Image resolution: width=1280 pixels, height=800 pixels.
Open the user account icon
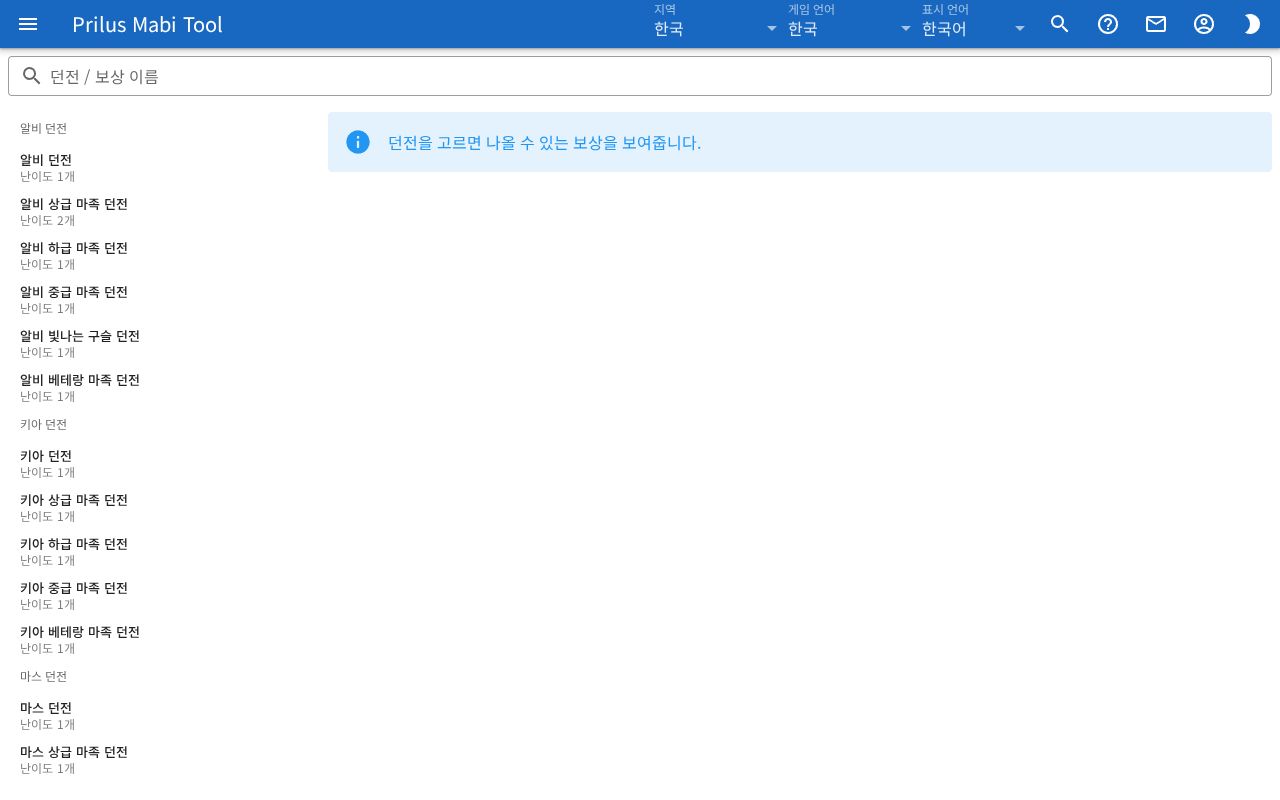click(1204, 24)
